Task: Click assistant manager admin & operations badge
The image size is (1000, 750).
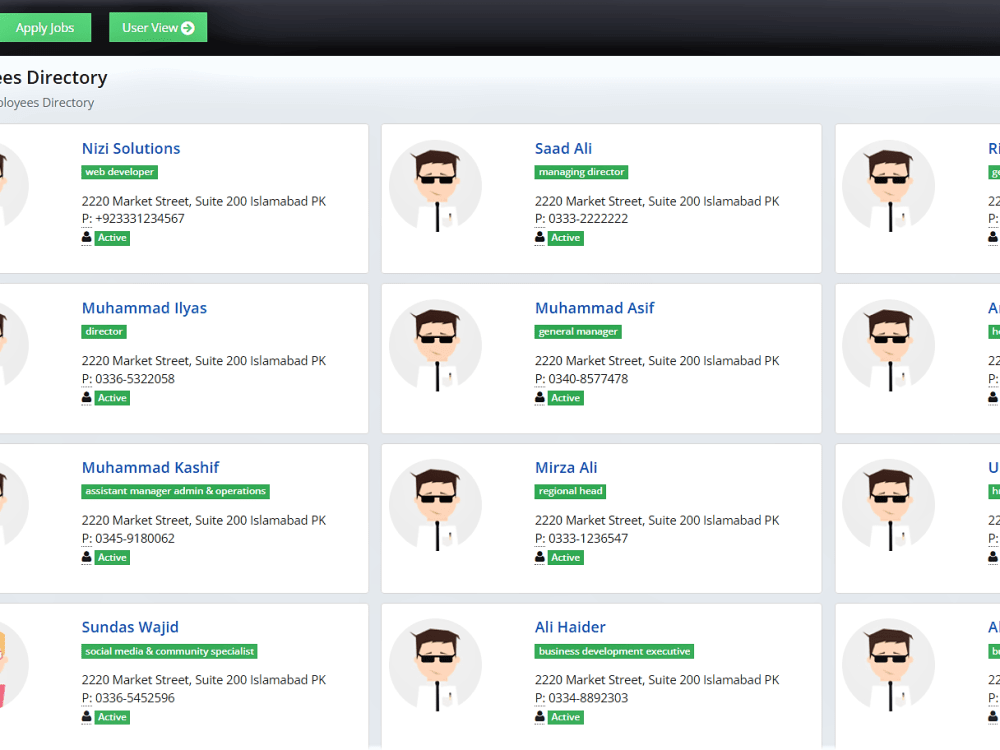Action: [175, 491]
